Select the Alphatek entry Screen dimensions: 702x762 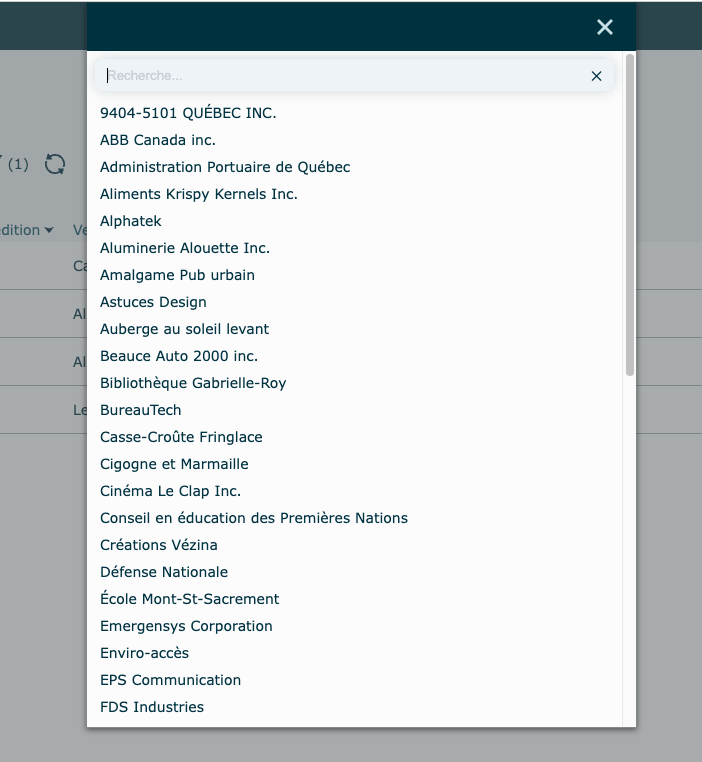(x=131, y=221)
